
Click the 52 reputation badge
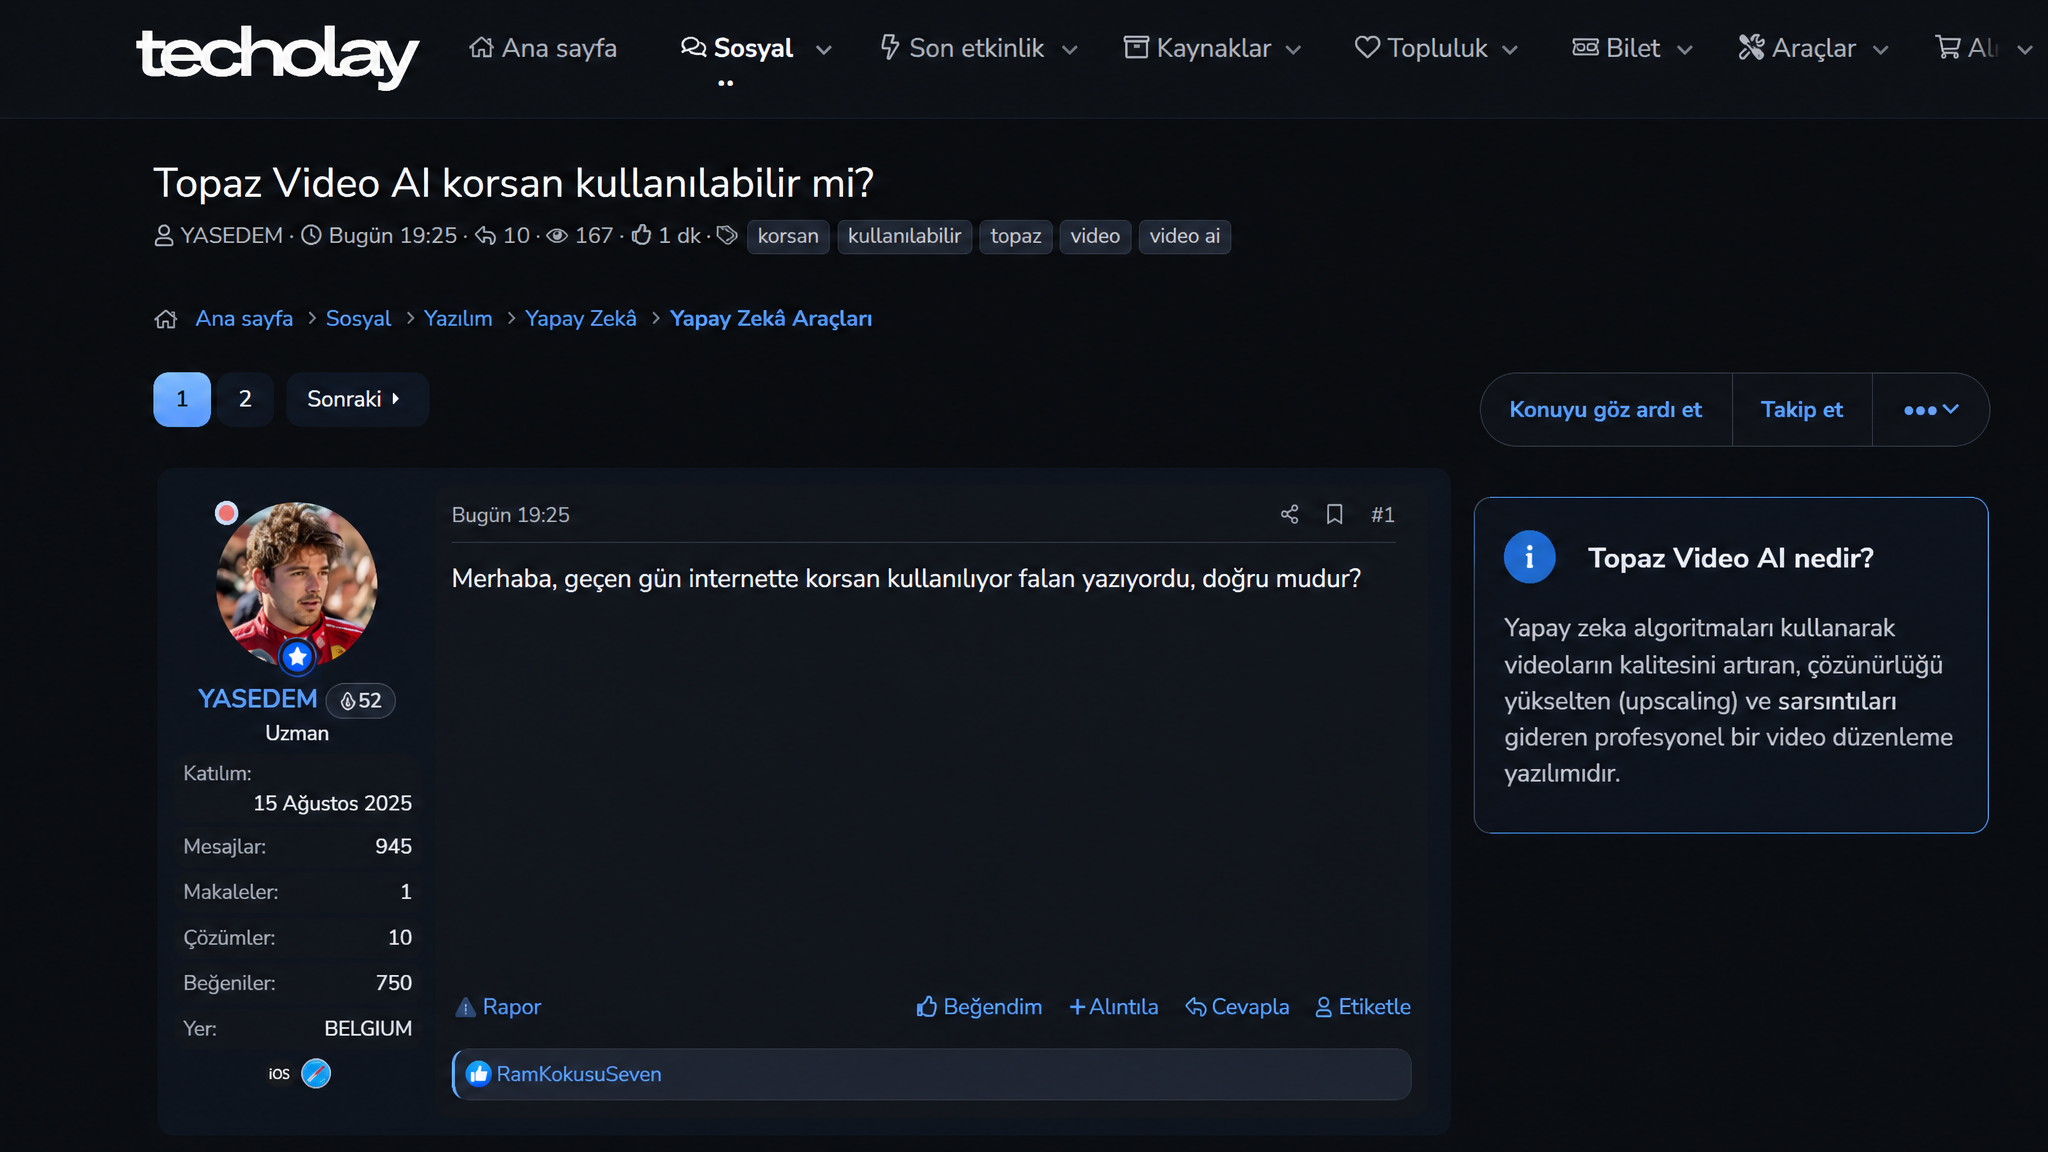(x=361, y=700)
